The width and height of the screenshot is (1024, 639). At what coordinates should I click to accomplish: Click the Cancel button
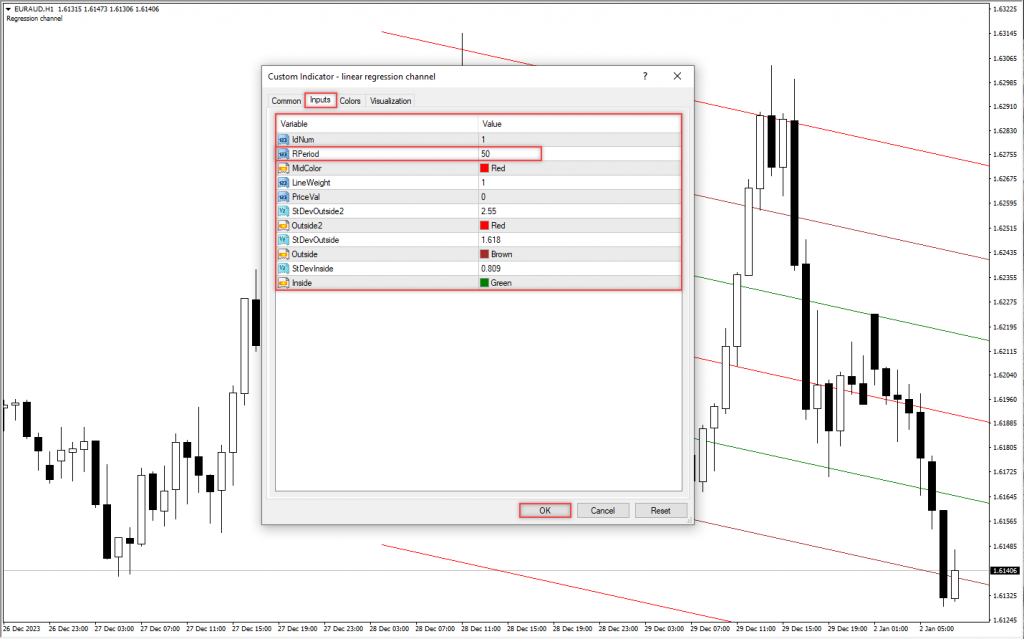click(x=603, y=510)
